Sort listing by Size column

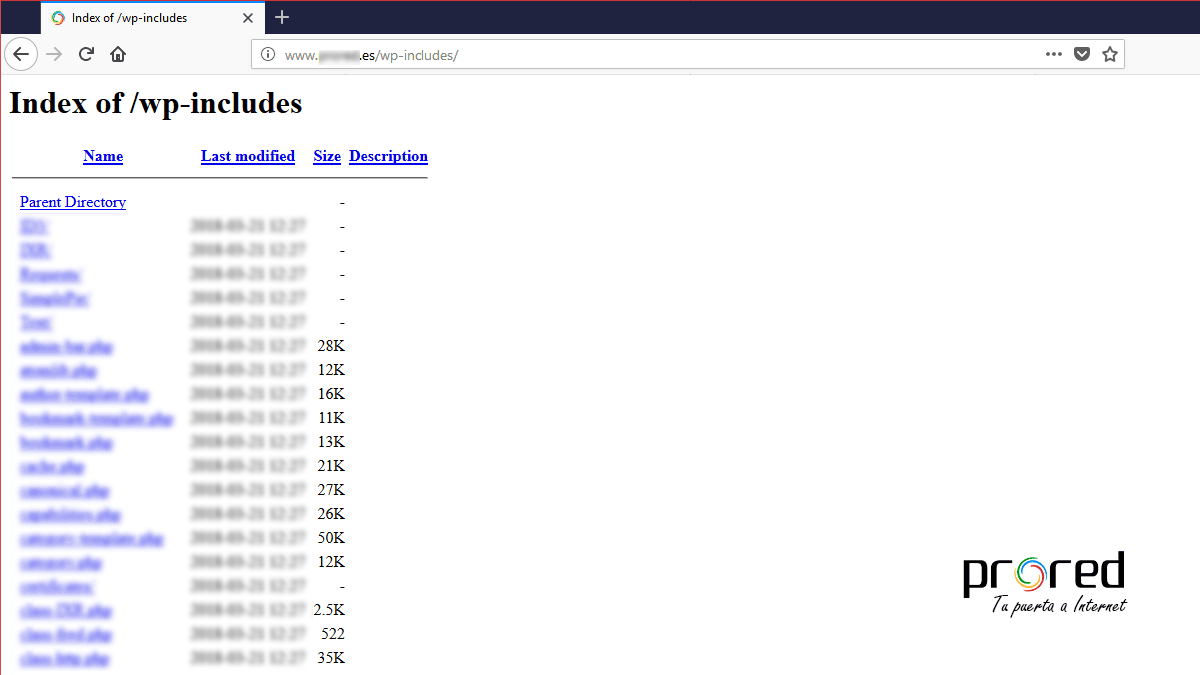pos(327,156)
